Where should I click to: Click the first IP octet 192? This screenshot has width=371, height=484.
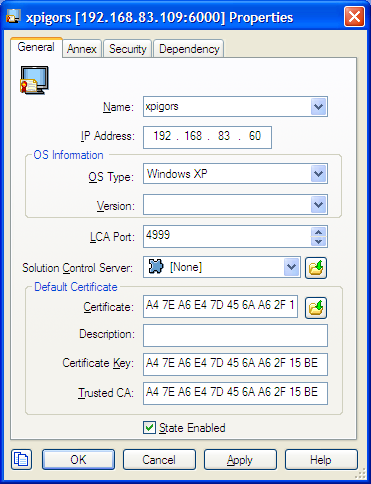tap(162, 136)
